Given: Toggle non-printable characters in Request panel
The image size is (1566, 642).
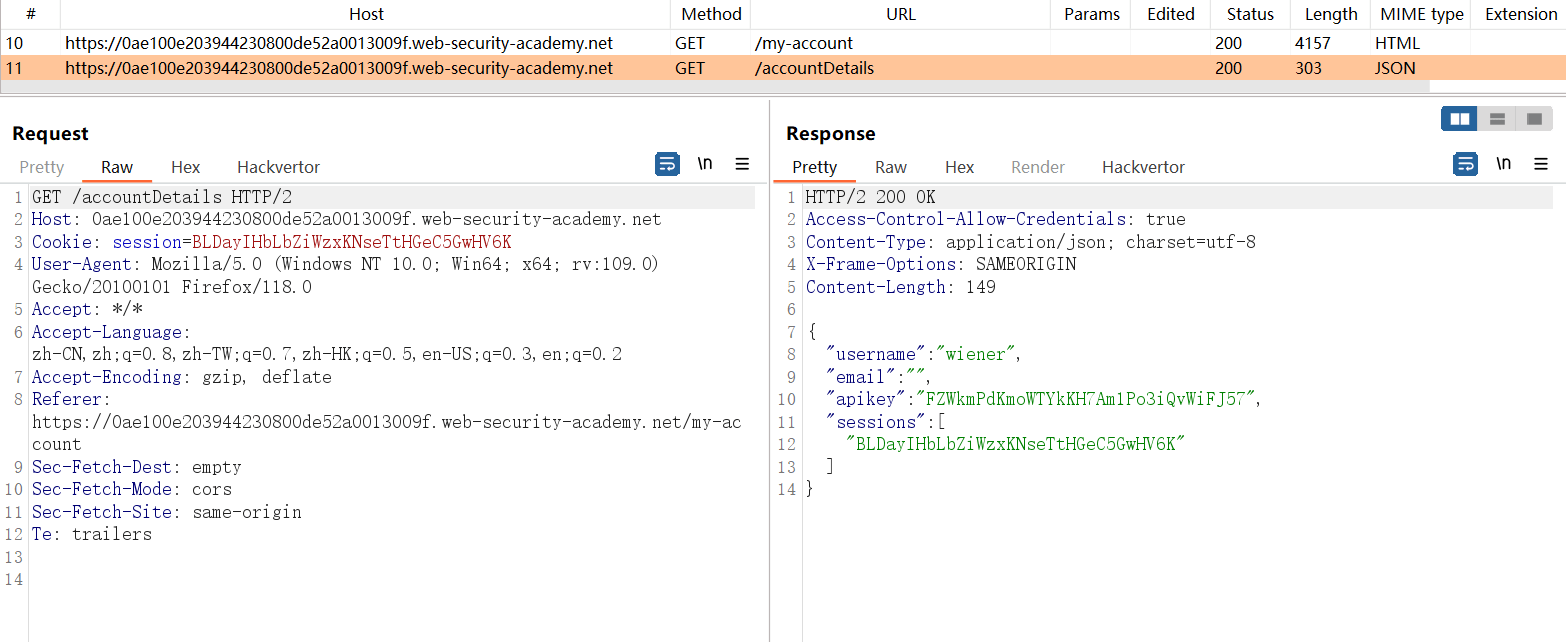Looking at the screenshot, I should (705, 165).
